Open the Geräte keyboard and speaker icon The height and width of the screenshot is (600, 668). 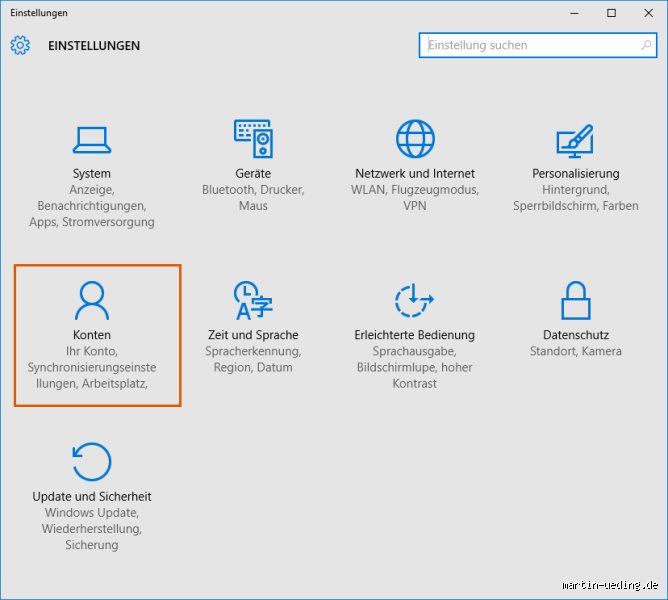click(x=253, y=138)
